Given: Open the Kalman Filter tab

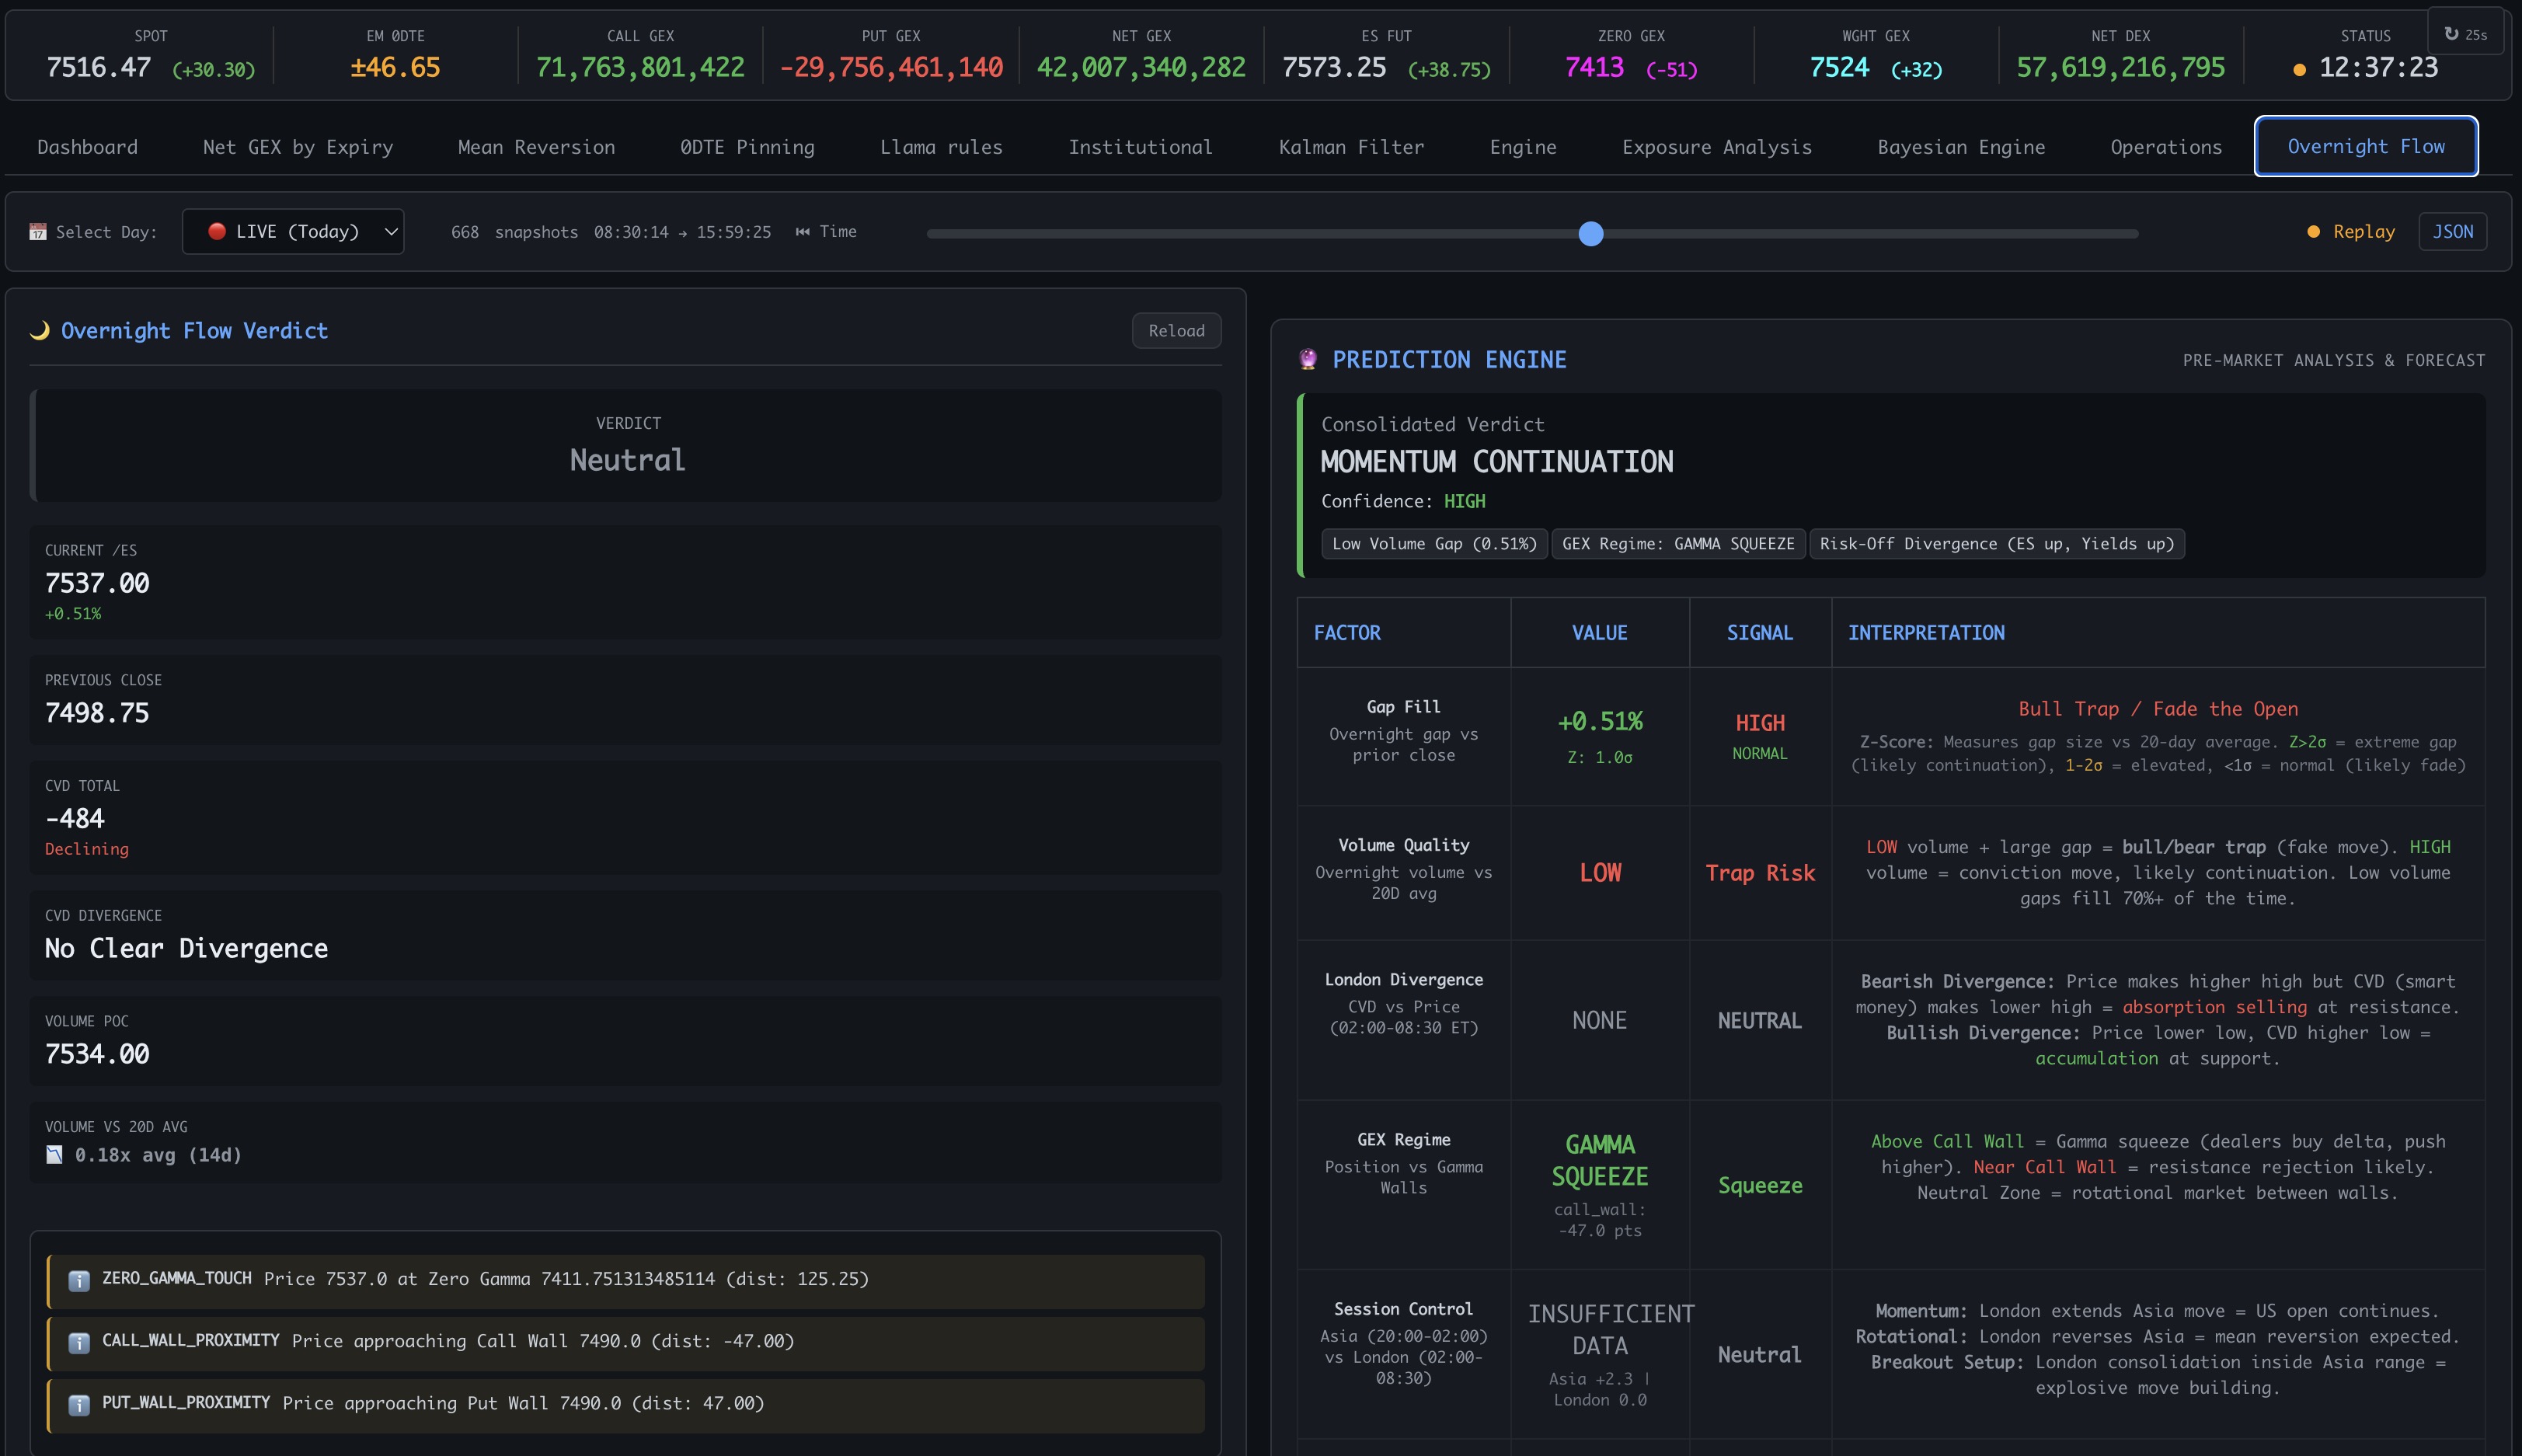Looking at the screenshot, I should pos(1351,147).
